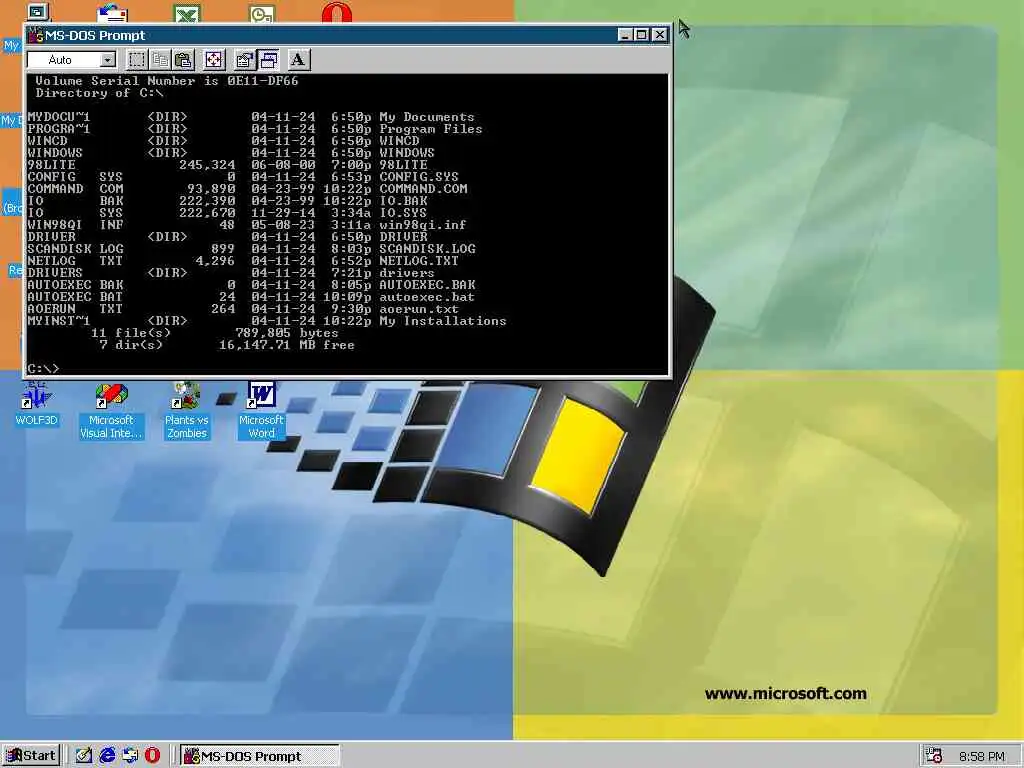Open the MS-DOS Prompt system menu icon
Viewport: 1024px width, 768px height.
click(35, 35)
